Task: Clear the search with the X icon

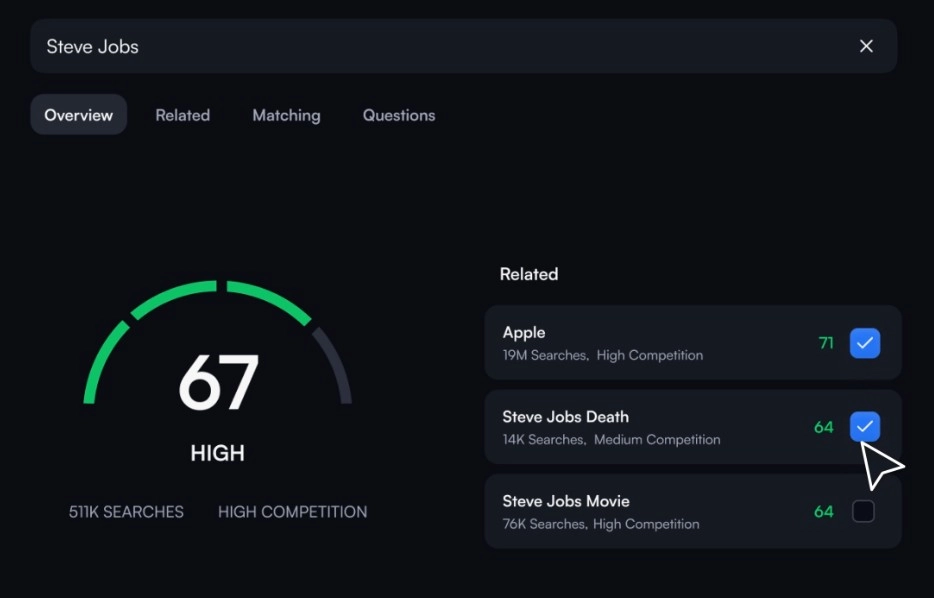Action: pyautogui.click(x=866, y=46)
